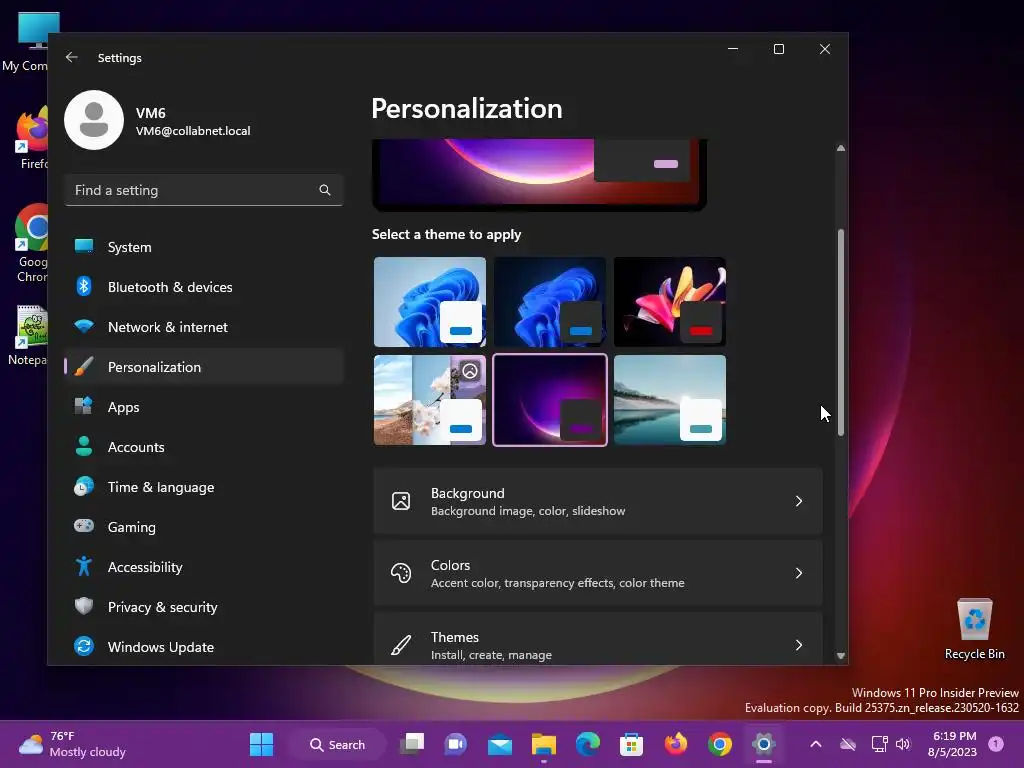Click the search magnifier in Find a setting
Screen dimensions: 1024x768
[325, 190]
